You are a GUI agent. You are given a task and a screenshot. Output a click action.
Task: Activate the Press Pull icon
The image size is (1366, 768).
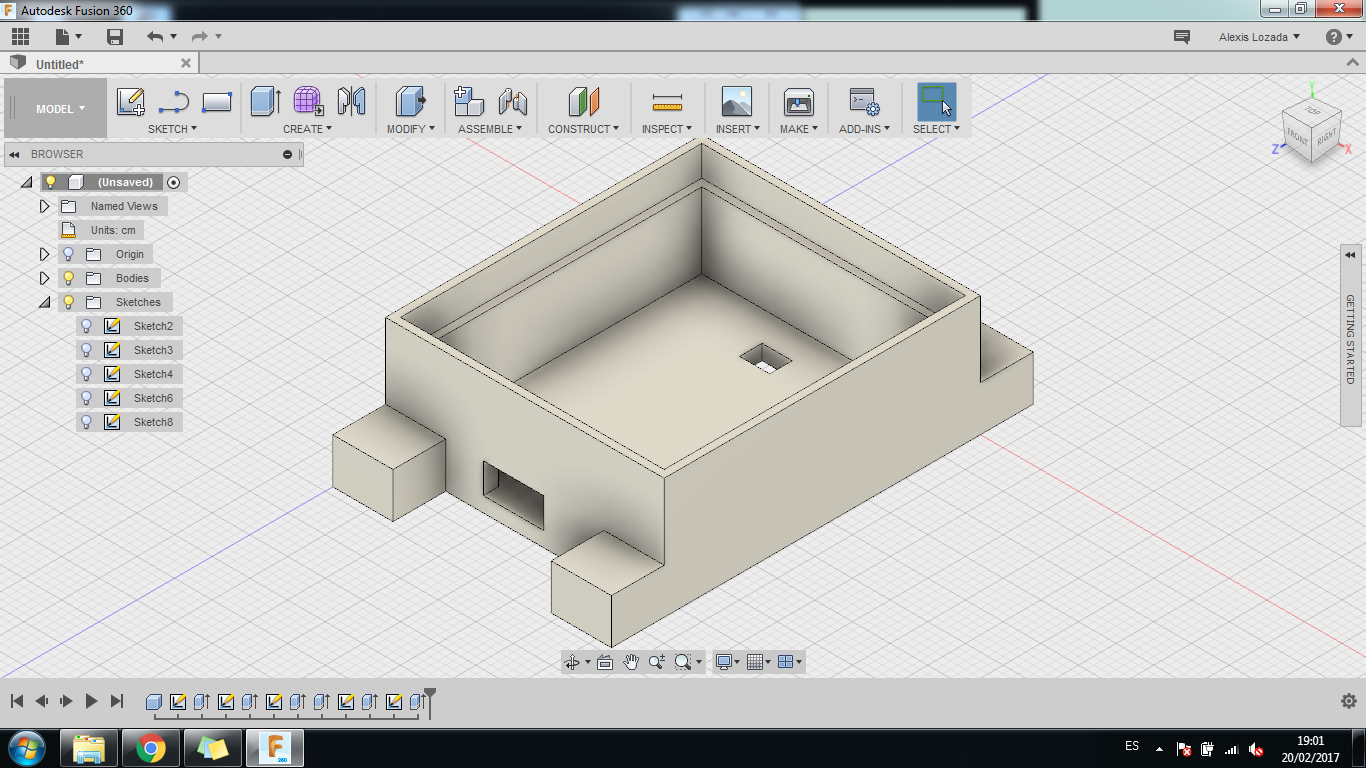pyautogui.click(x=410, y=101)
